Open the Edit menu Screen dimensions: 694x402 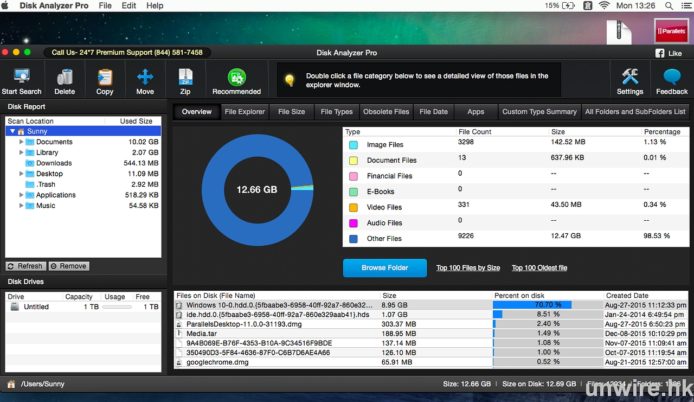click(x=129, y=6)
